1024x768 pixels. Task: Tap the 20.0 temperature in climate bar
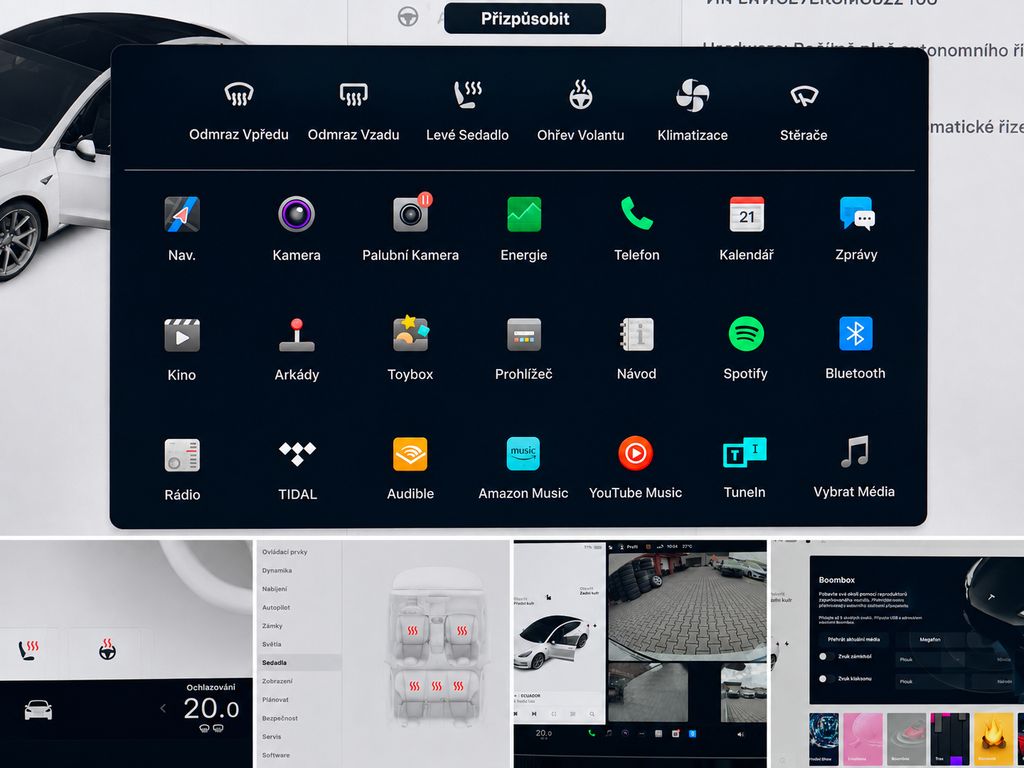pos(211,709)
